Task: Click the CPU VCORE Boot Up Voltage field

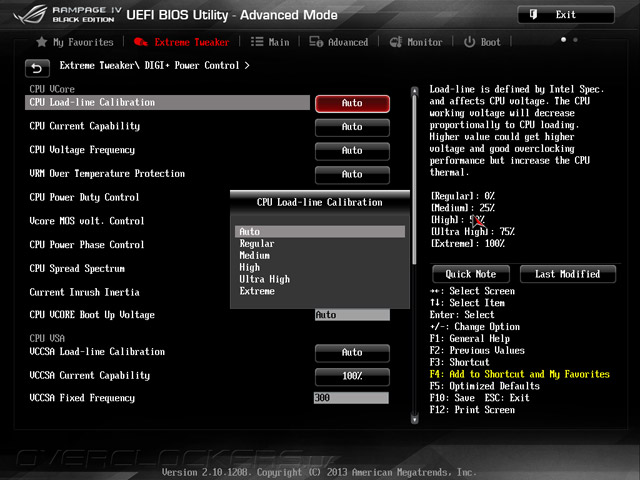Action: click(352, 315)
